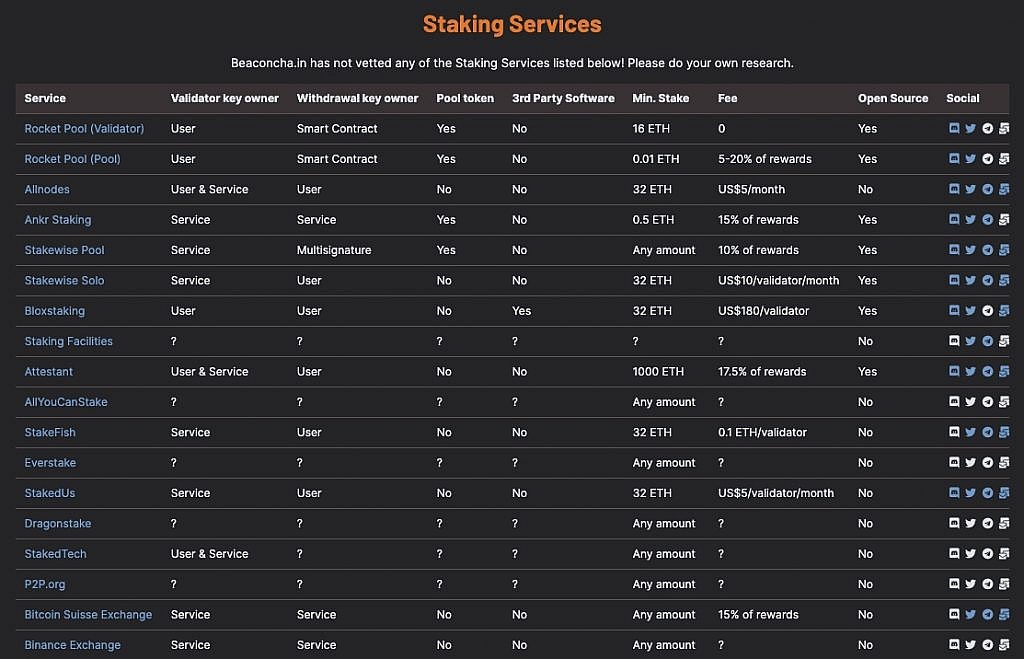Open Rocket Pool (Validator) Discord icon

(x=954, y=129)
